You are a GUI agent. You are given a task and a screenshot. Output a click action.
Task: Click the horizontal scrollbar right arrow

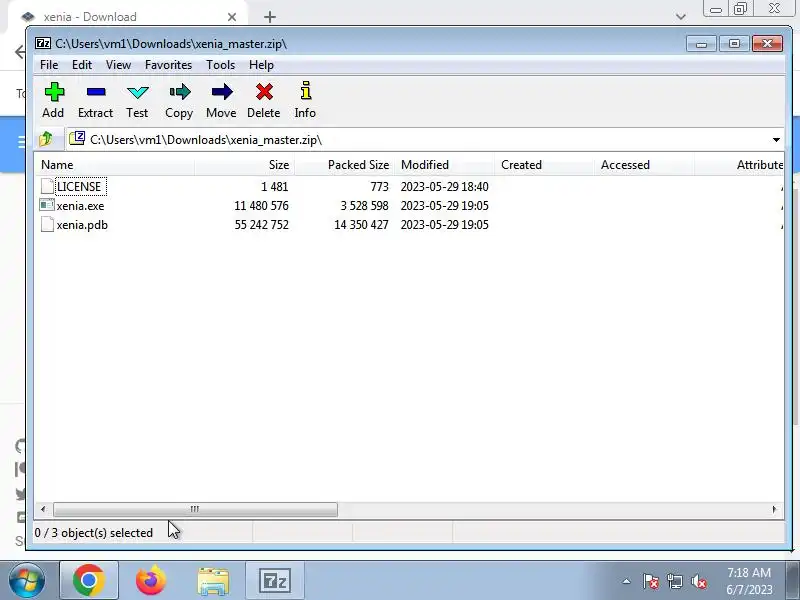(774, 509)
